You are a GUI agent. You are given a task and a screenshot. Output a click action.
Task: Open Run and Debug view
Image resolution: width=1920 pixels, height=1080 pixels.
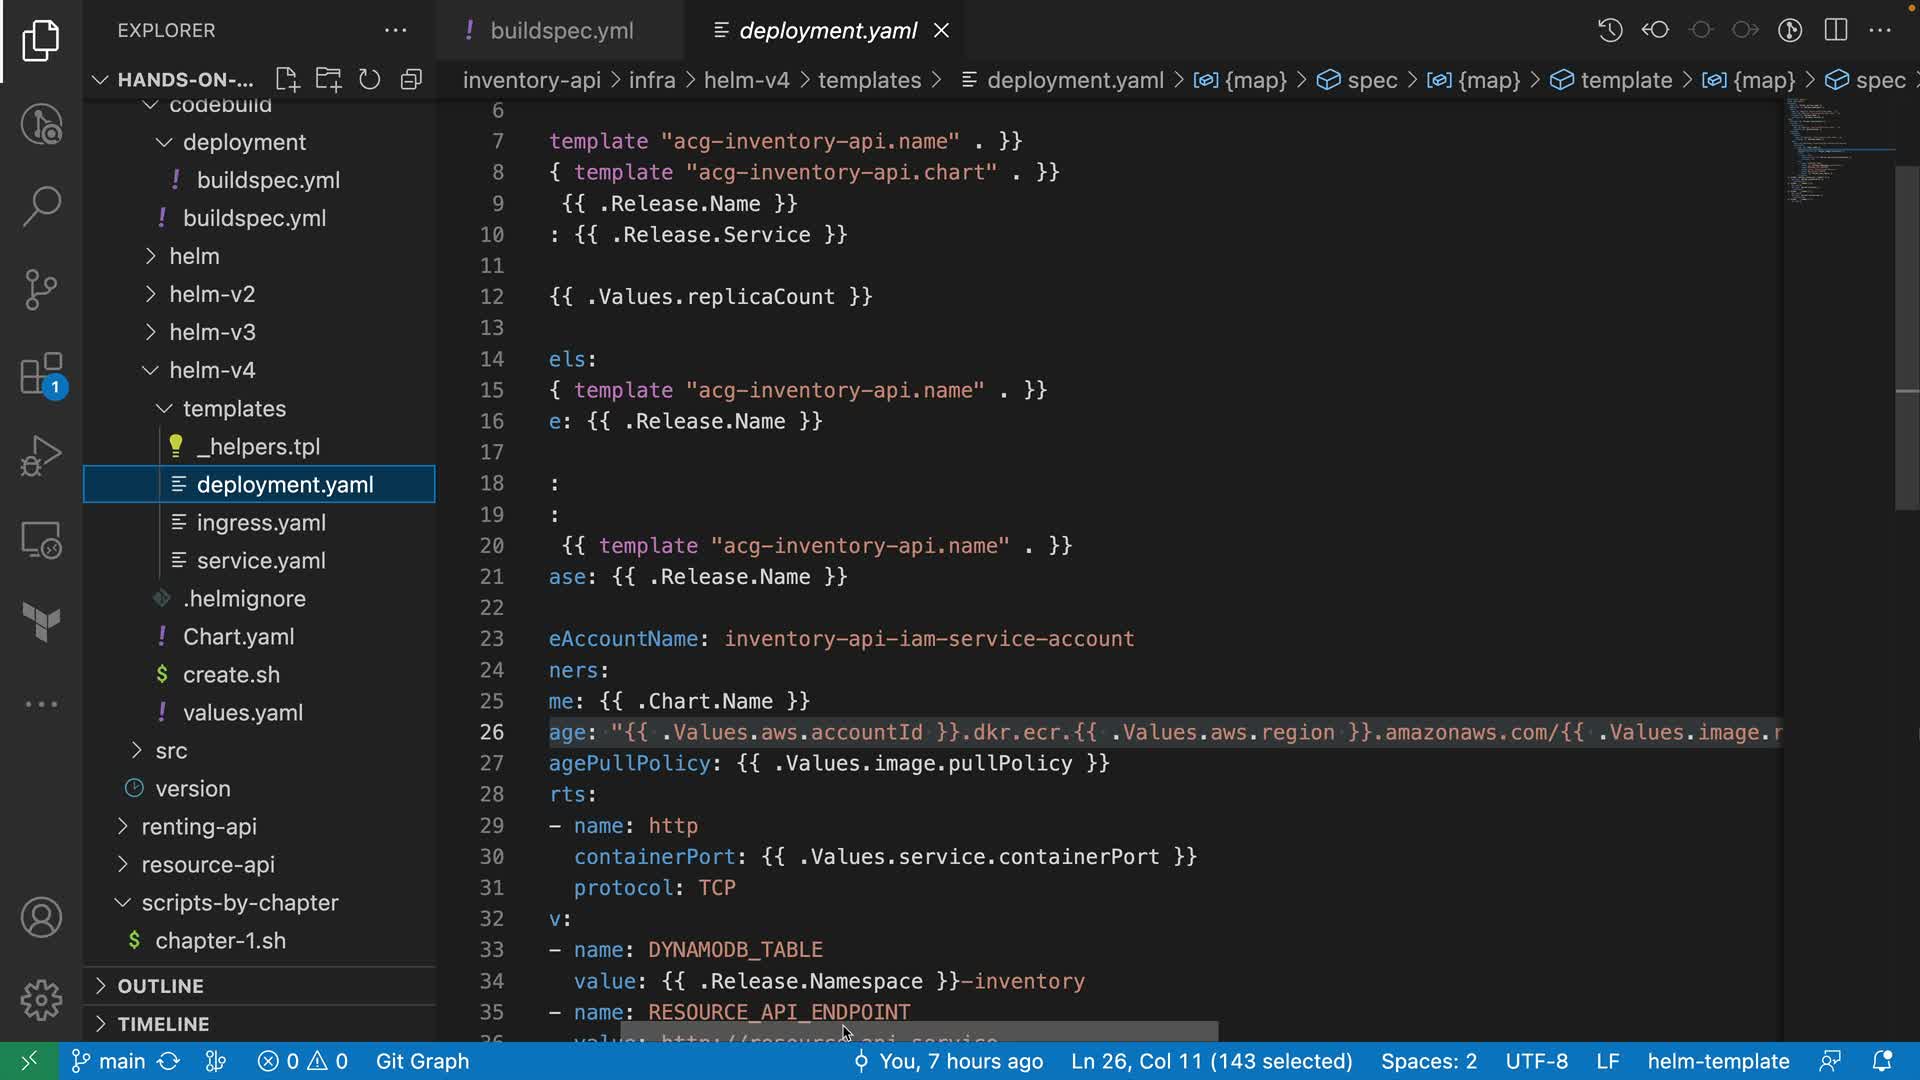click(x=41, y=456)
